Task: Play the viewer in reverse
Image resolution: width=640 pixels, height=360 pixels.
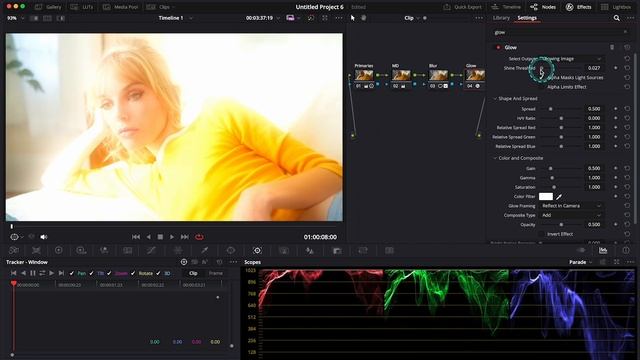Action: tap(149, 237)
